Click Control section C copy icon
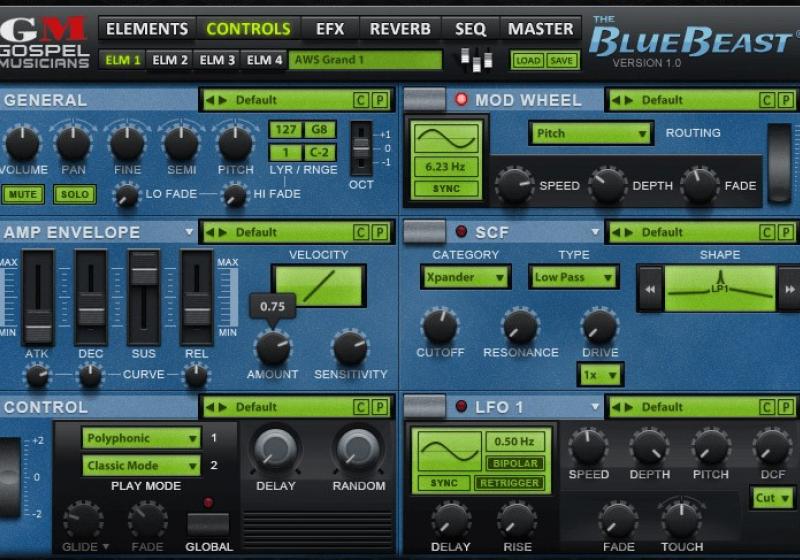 [361, 407]
